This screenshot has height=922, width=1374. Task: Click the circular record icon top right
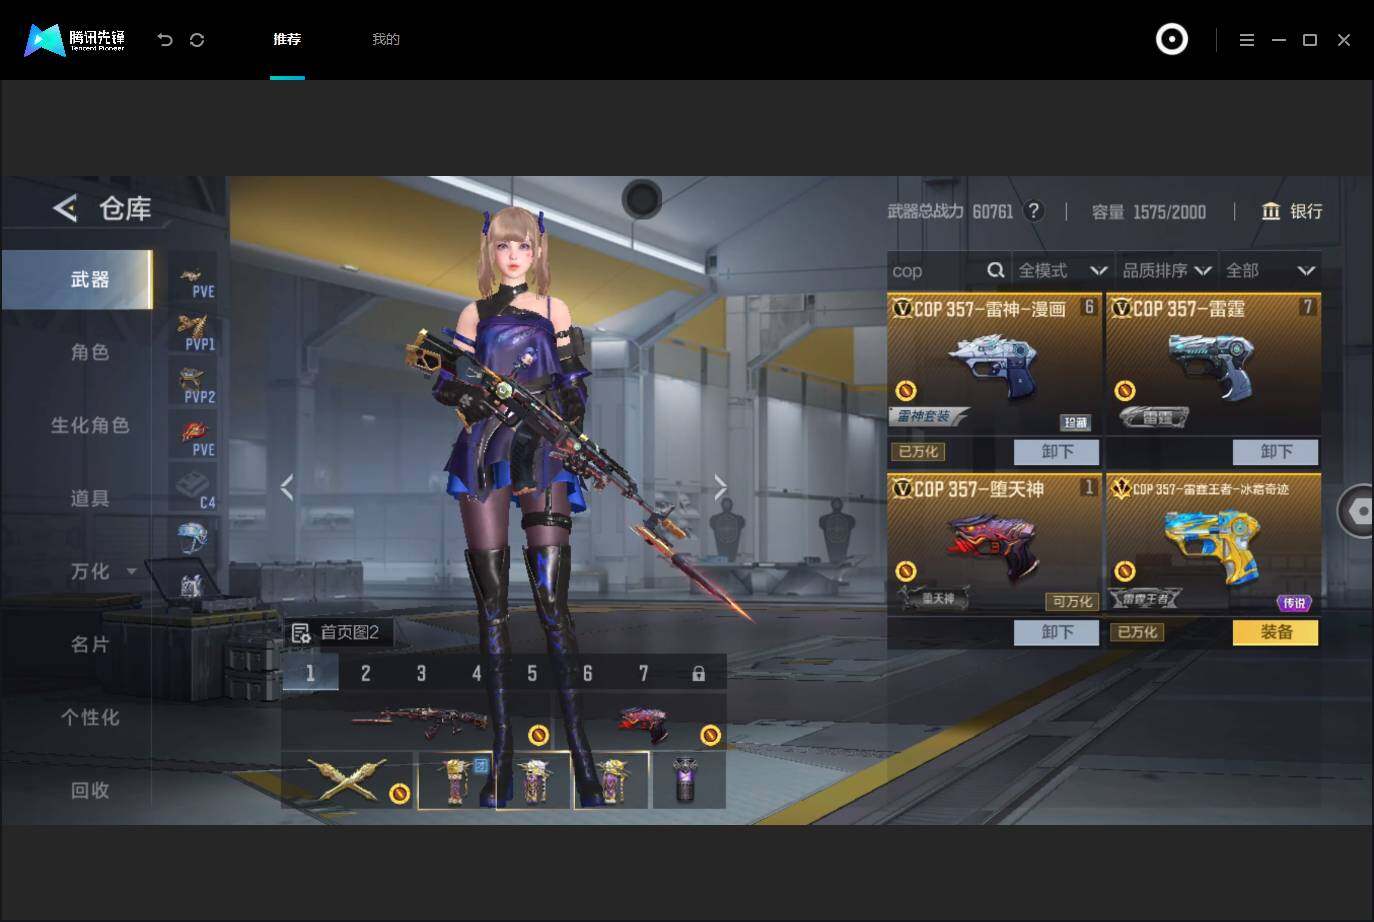tap(1172, 39)
